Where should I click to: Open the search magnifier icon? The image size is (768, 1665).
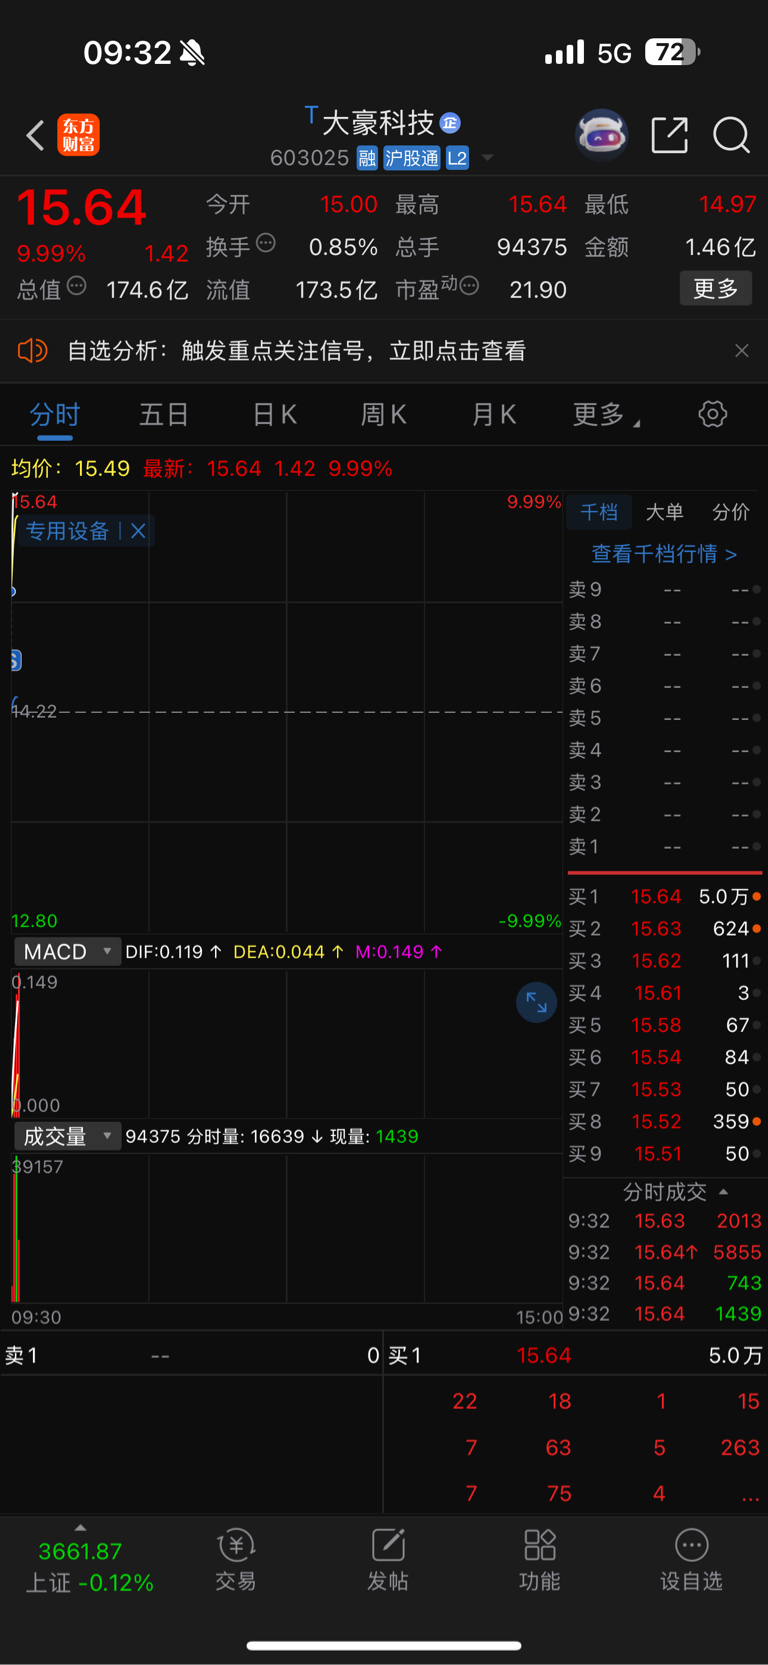731,134
